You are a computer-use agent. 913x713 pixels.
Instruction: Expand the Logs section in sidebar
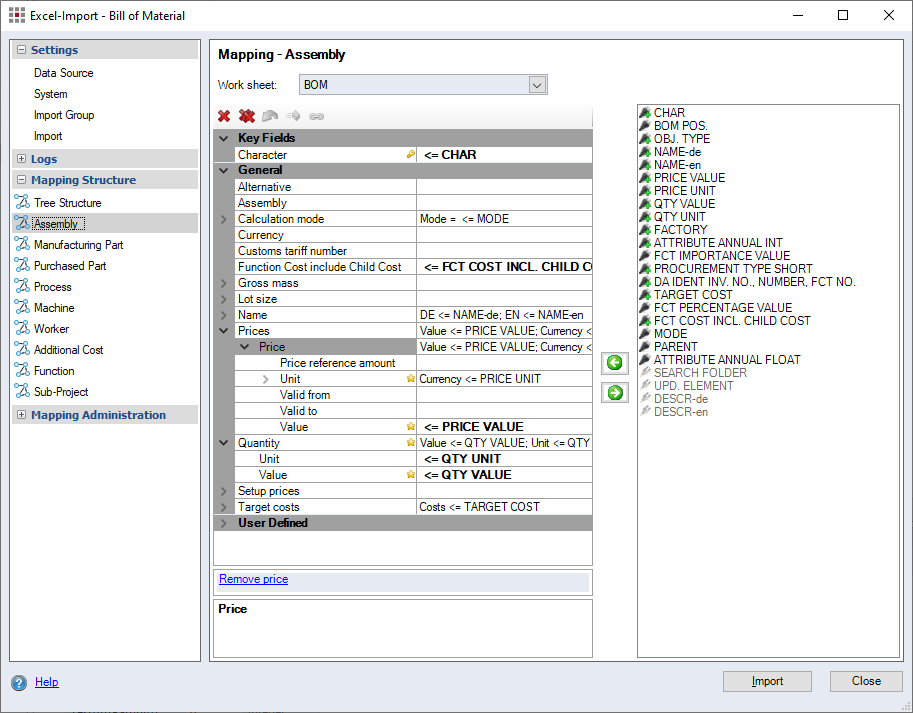(22, 159)
